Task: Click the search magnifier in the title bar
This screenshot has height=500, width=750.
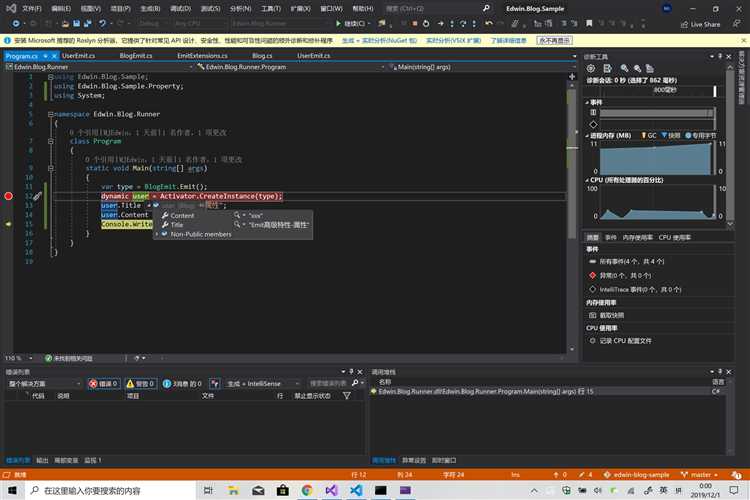Action: tap(486, 8)
